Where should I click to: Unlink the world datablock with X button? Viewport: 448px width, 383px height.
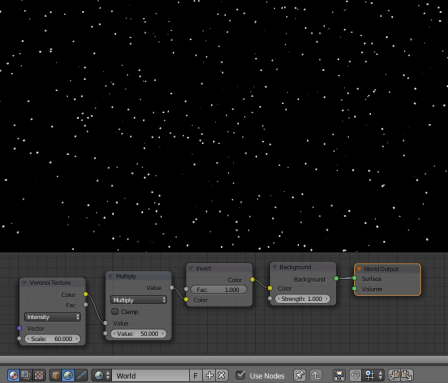[222, 375]
